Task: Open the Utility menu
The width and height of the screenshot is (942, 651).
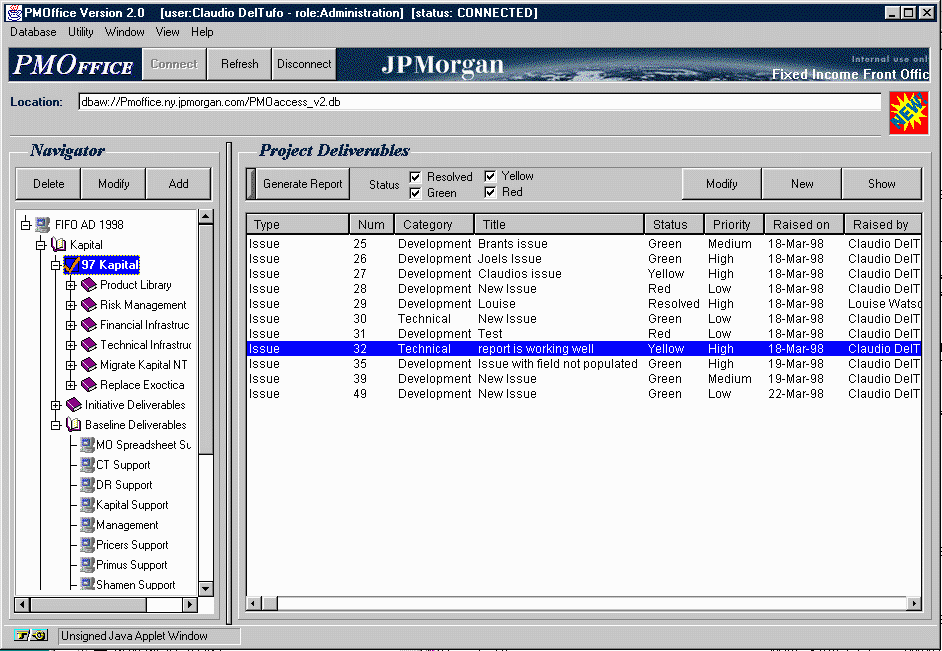Action: (81, 32)
